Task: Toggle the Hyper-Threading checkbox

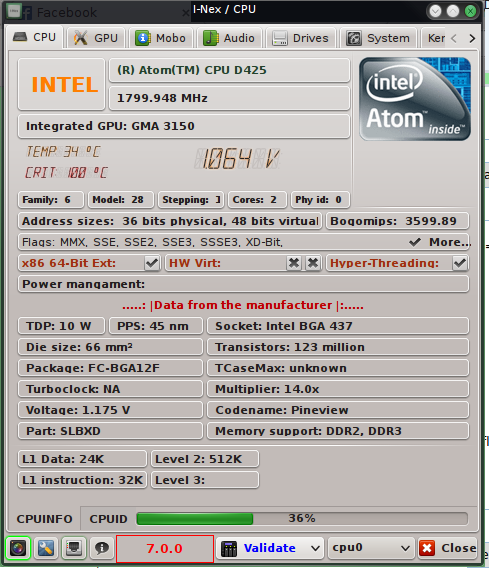Action: tap(460, 263)
